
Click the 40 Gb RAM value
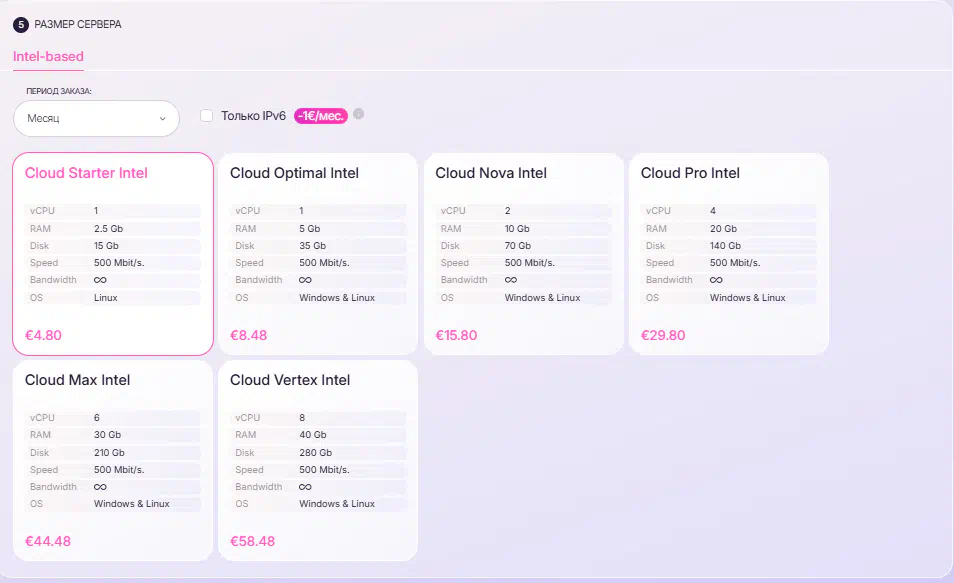click(313, 435)
